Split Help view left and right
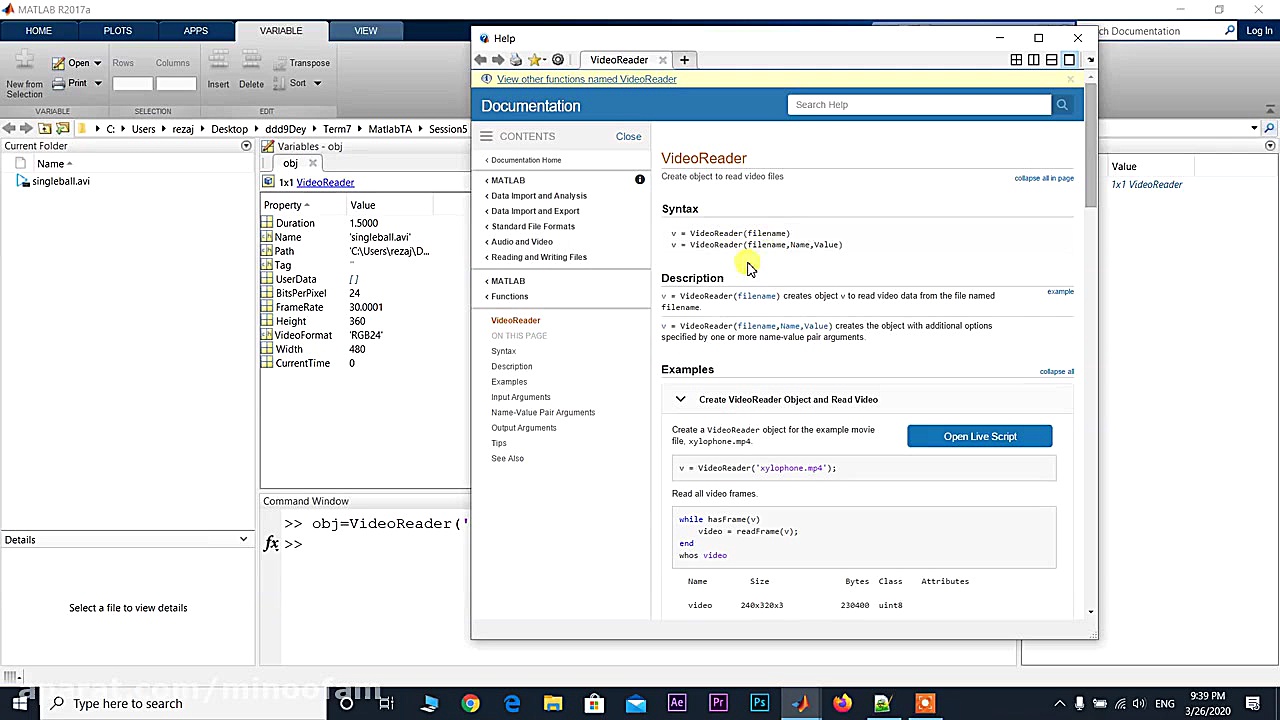Viewport: 1280px width, 720px height. (x=1034, y=60)
